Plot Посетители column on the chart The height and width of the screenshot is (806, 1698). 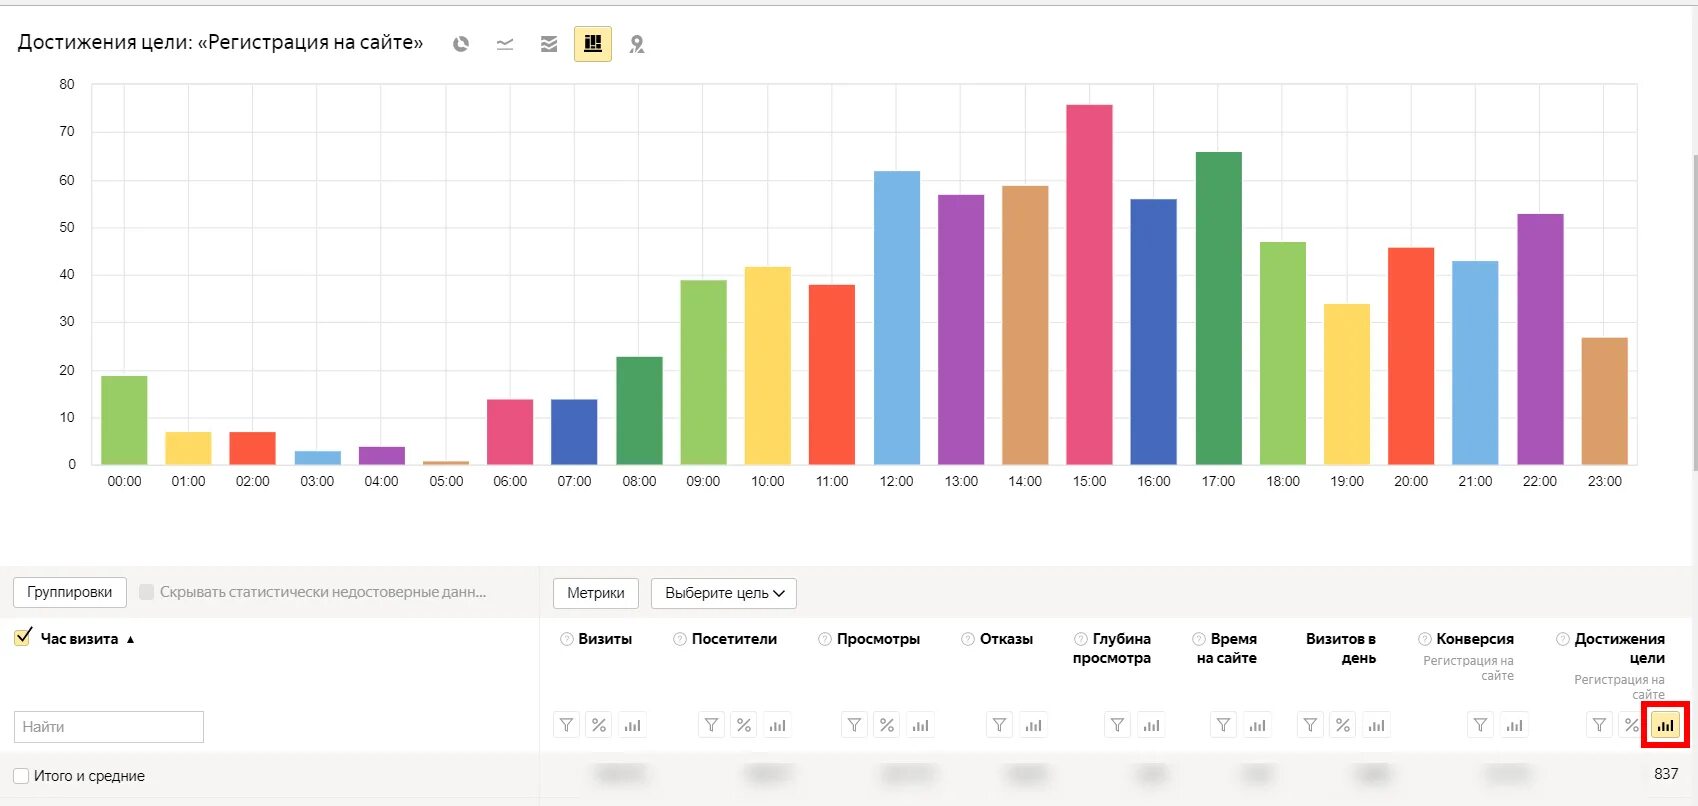click(x=777, y=725)
